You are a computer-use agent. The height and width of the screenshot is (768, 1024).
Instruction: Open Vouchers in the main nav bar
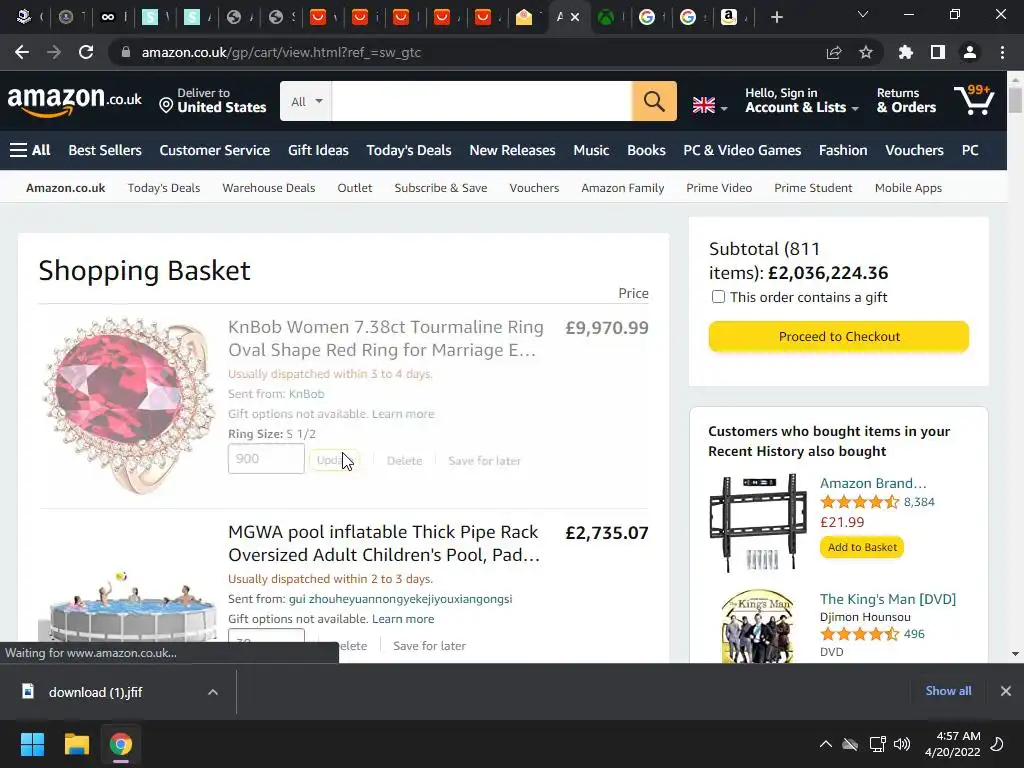pyautogui.click(x=914, y=150)
